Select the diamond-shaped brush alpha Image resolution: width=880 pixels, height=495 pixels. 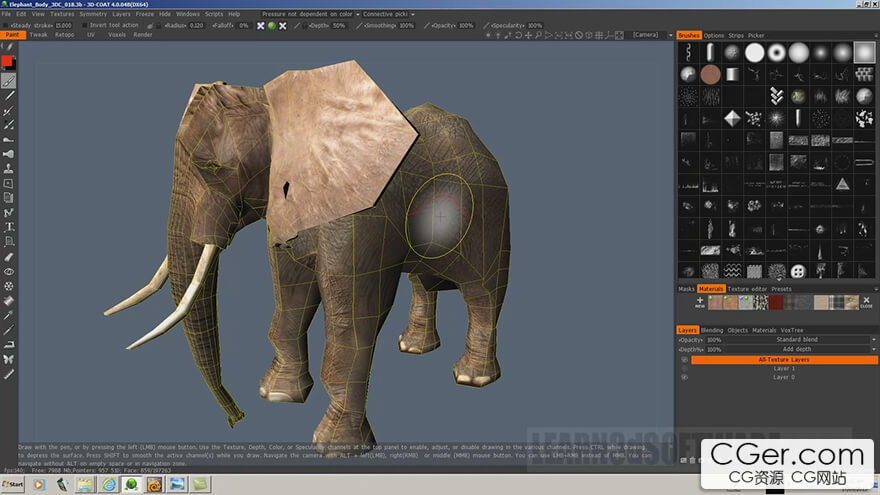point(732,118)
